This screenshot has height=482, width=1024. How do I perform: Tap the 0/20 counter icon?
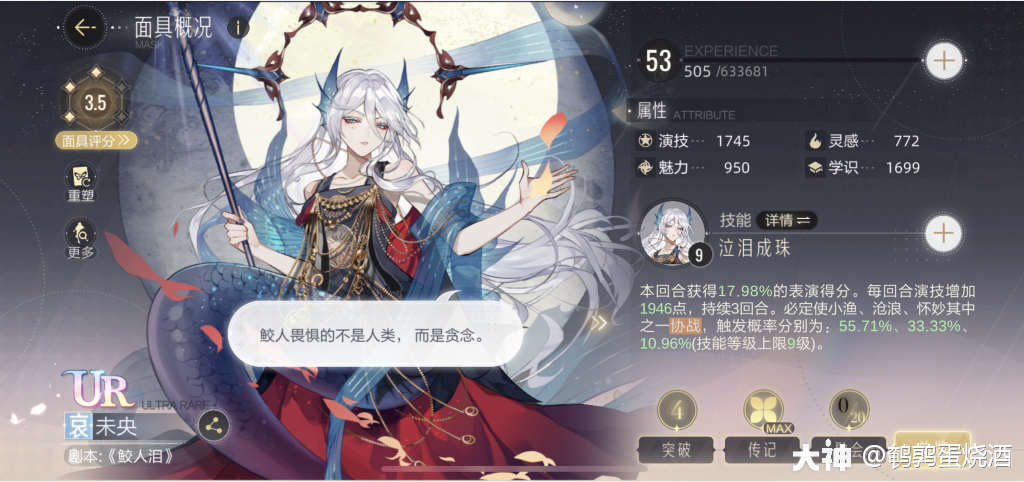tap(848, 410)
